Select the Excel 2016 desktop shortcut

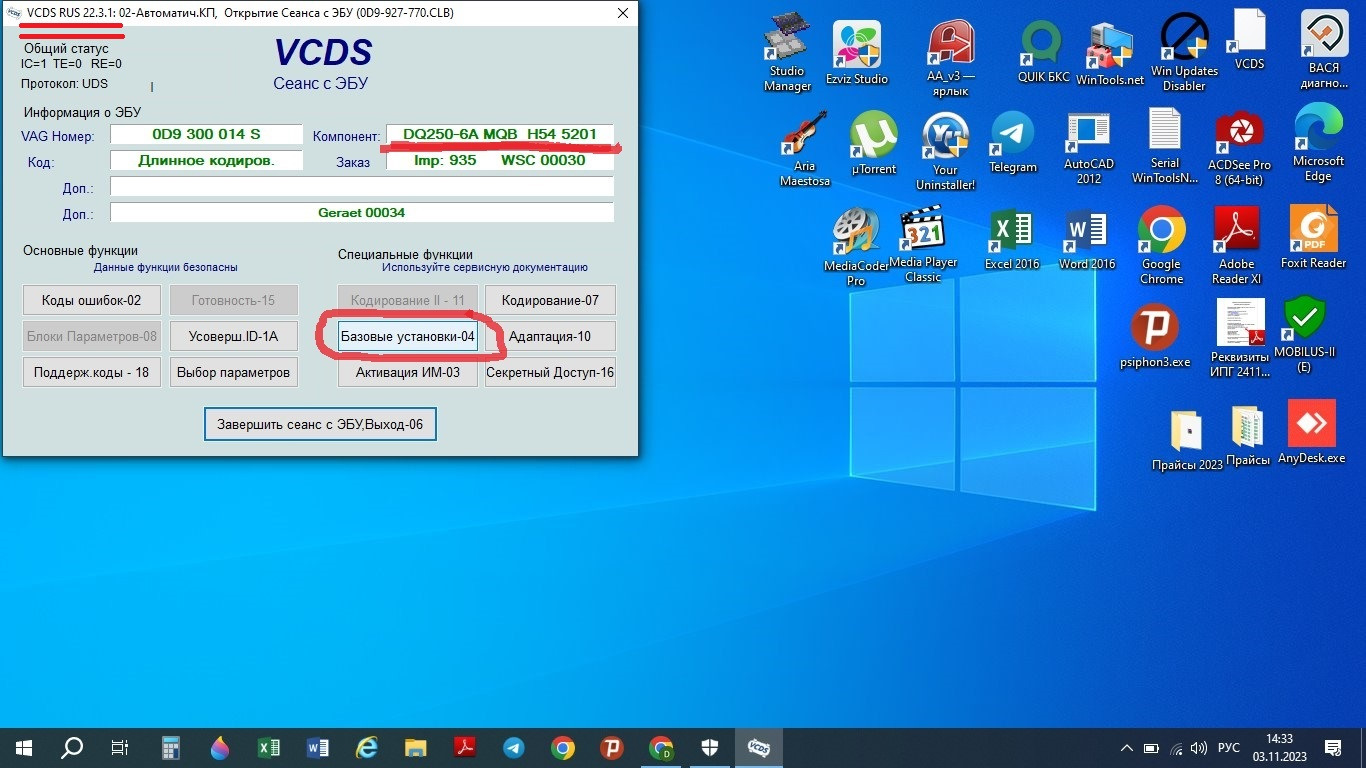point(1012,240)
